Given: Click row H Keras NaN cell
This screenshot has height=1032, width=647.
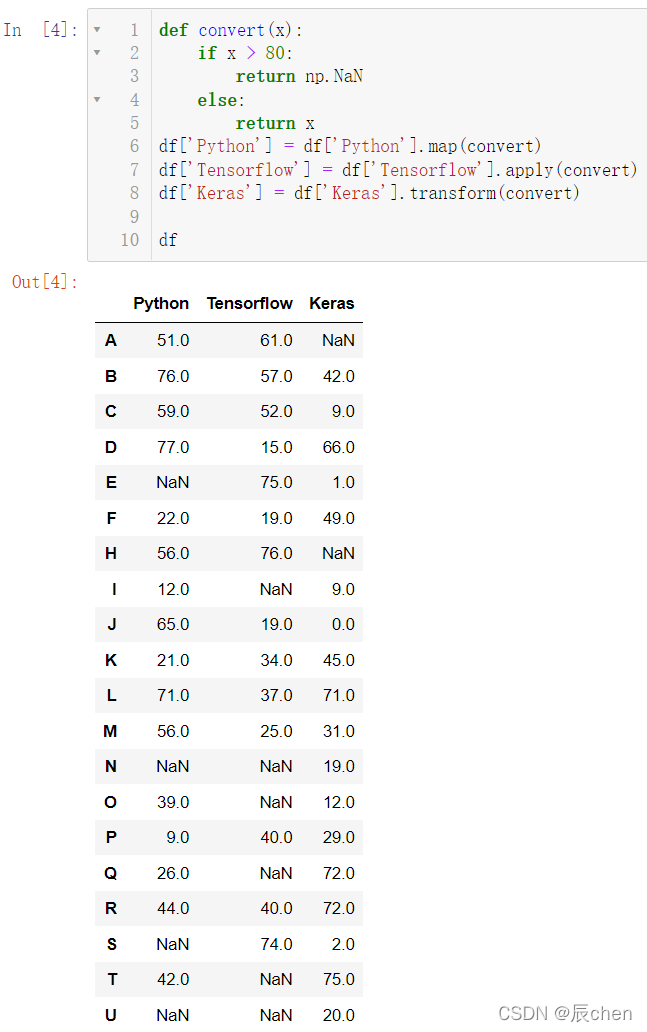Looking at the screenshot, I should 338,554.
